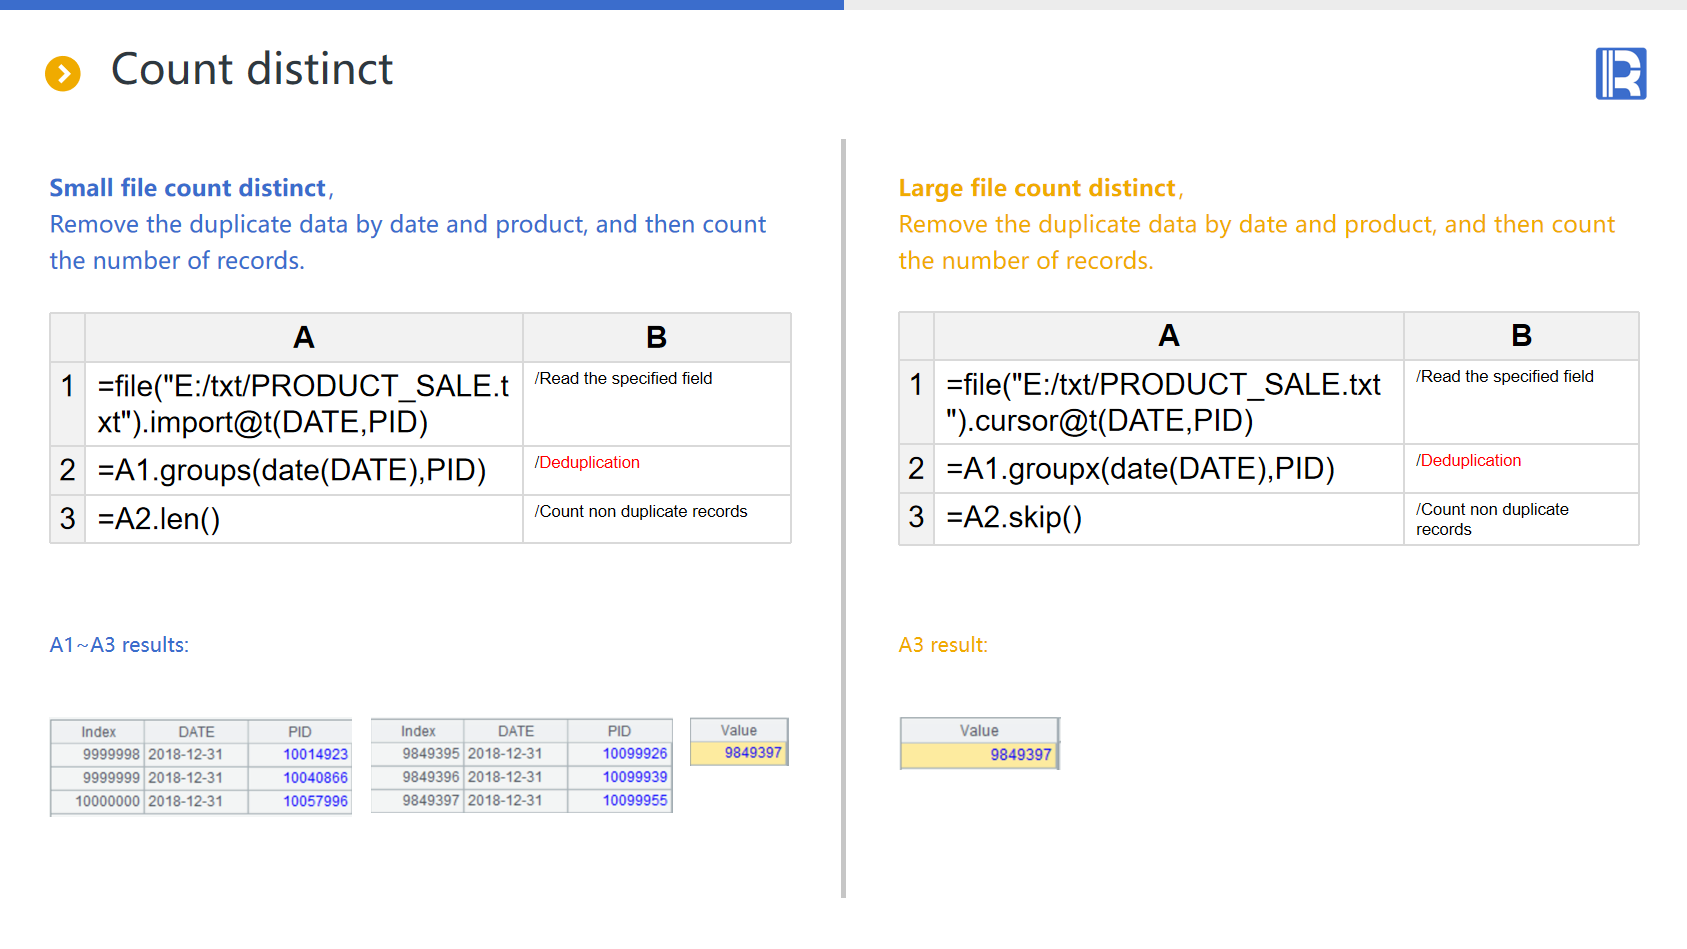Select PID value 10099955

634,800
